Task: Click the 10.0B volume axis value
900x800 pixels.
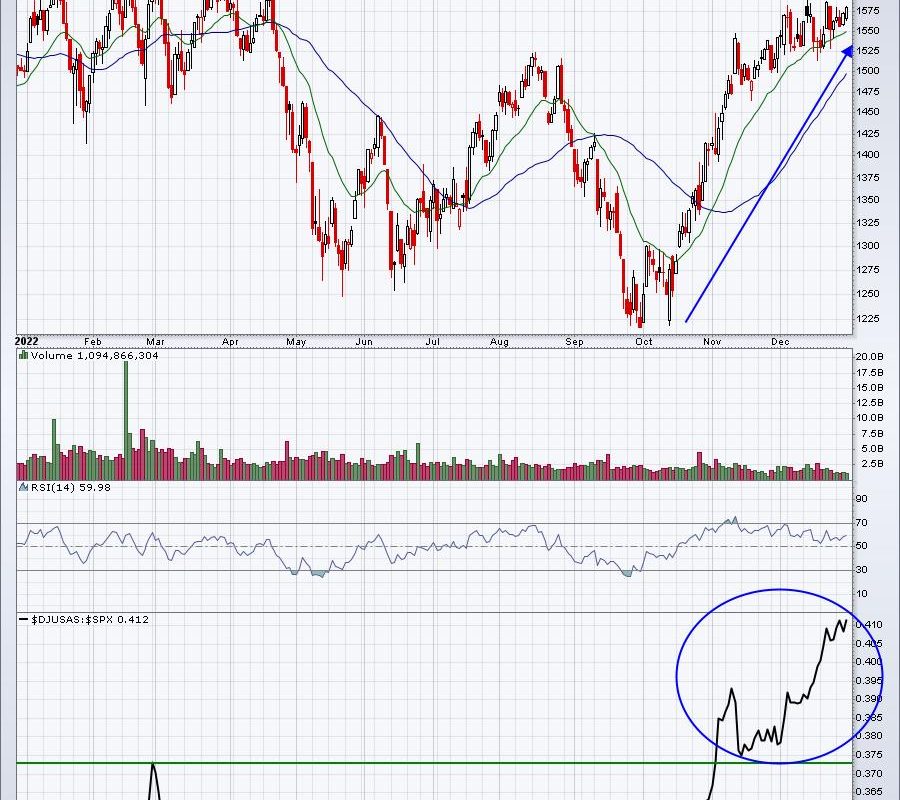Action: [x=870, y=418]
